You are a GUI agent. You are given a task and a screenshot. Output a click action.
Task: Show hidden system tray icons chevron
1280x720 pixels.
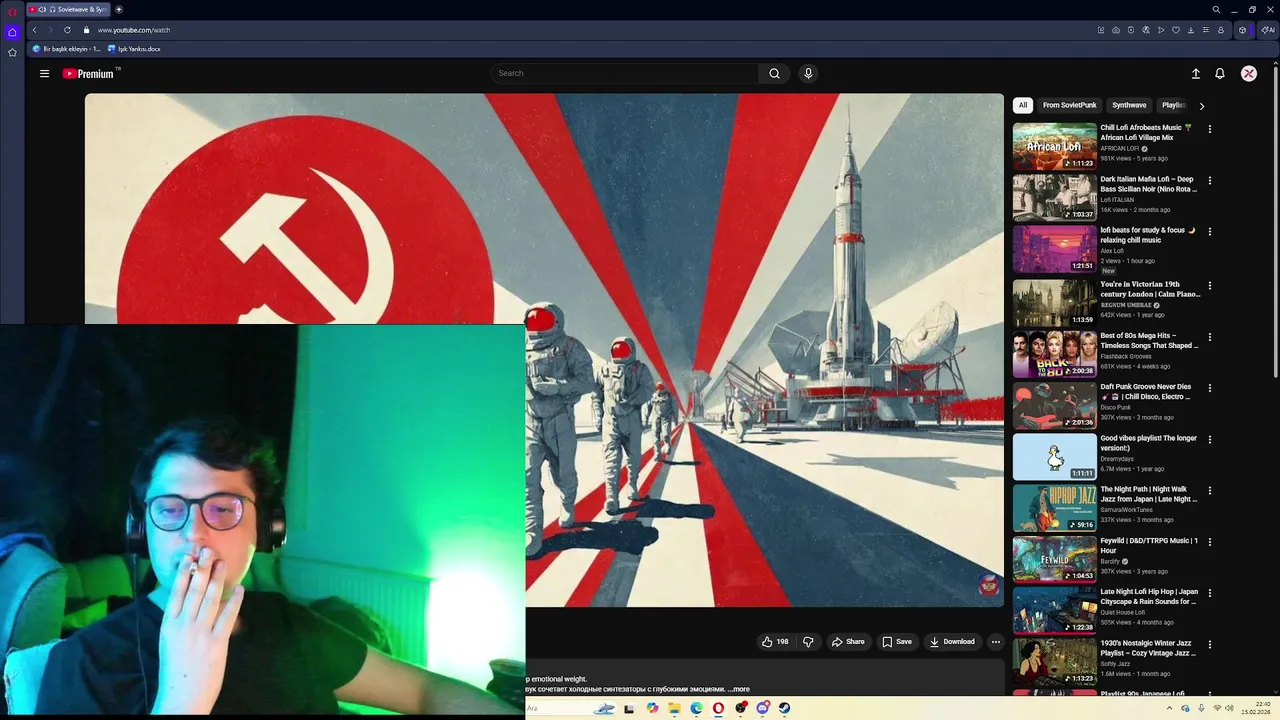coord(1169,708)
